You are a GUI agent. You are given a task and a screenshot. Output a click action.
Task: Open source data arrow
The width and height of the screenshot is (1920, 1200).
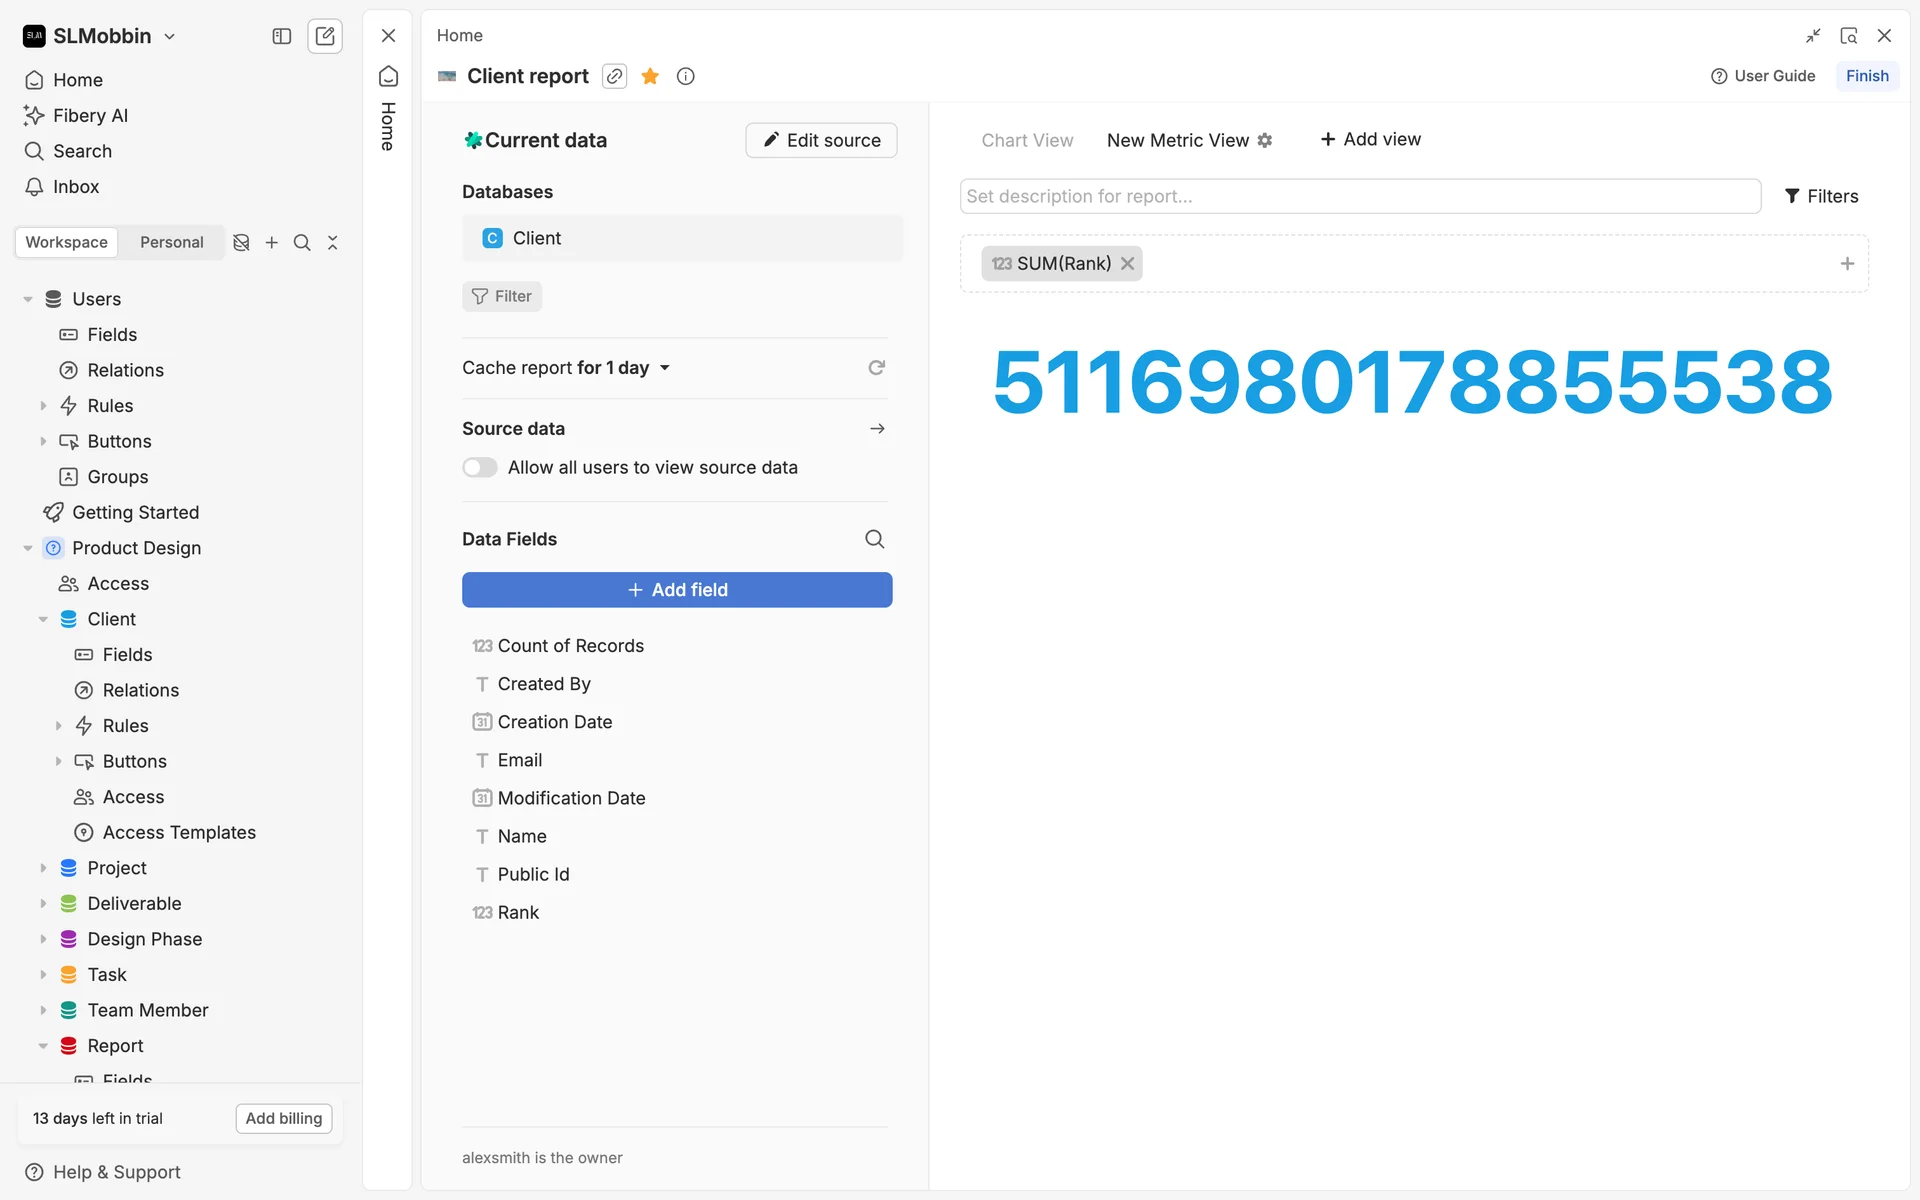coord(877,428)
